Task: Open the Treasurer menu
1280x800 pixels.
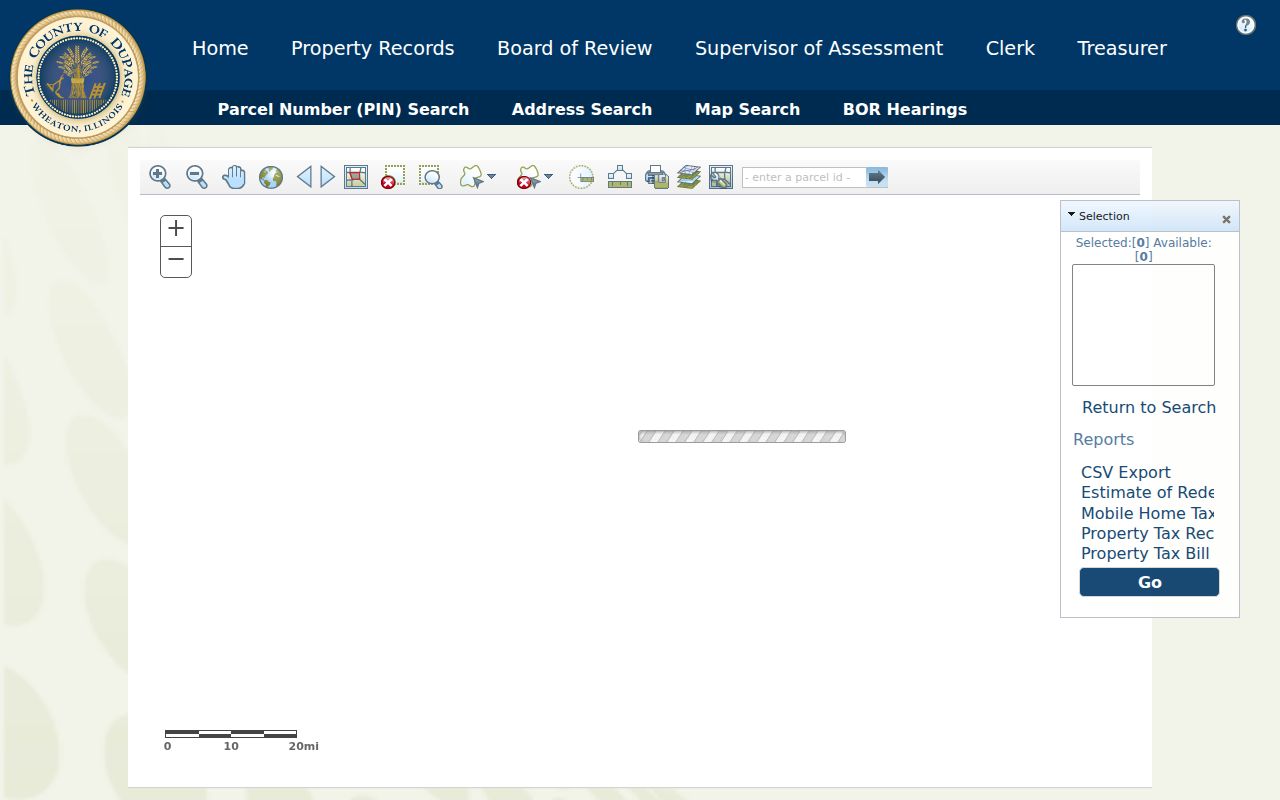Action: (x=1122, y=48)
